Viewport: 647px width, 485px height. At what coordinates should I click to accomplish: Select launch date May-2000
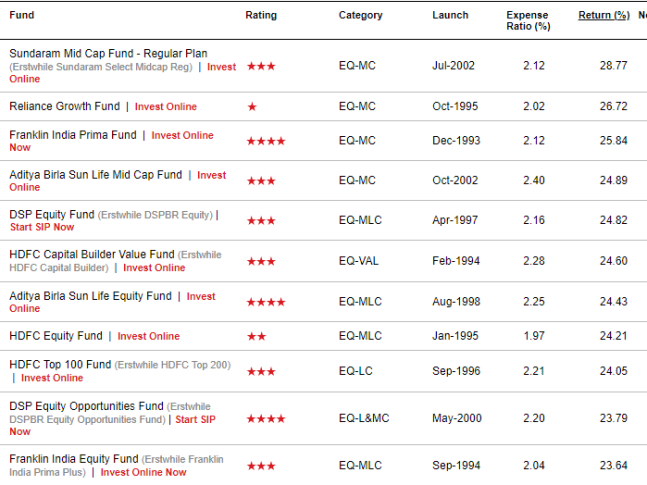(457, 418)
